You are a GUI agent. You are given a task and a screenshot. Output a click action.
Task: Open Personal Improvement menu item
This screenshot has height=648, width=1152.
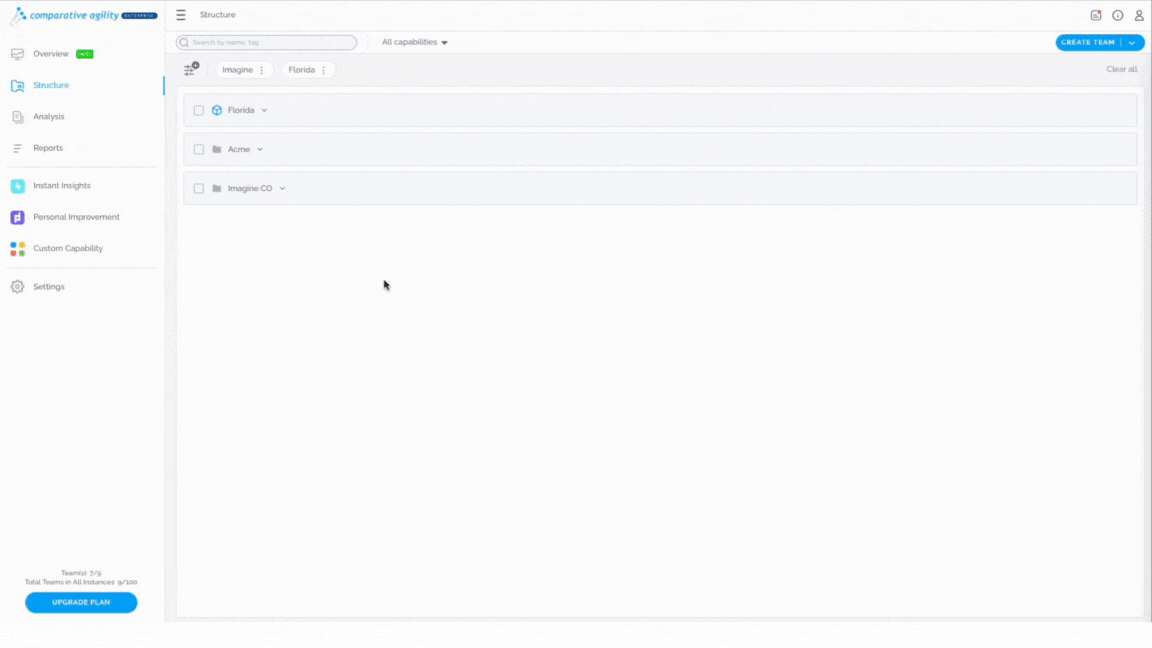coord(76,217)
